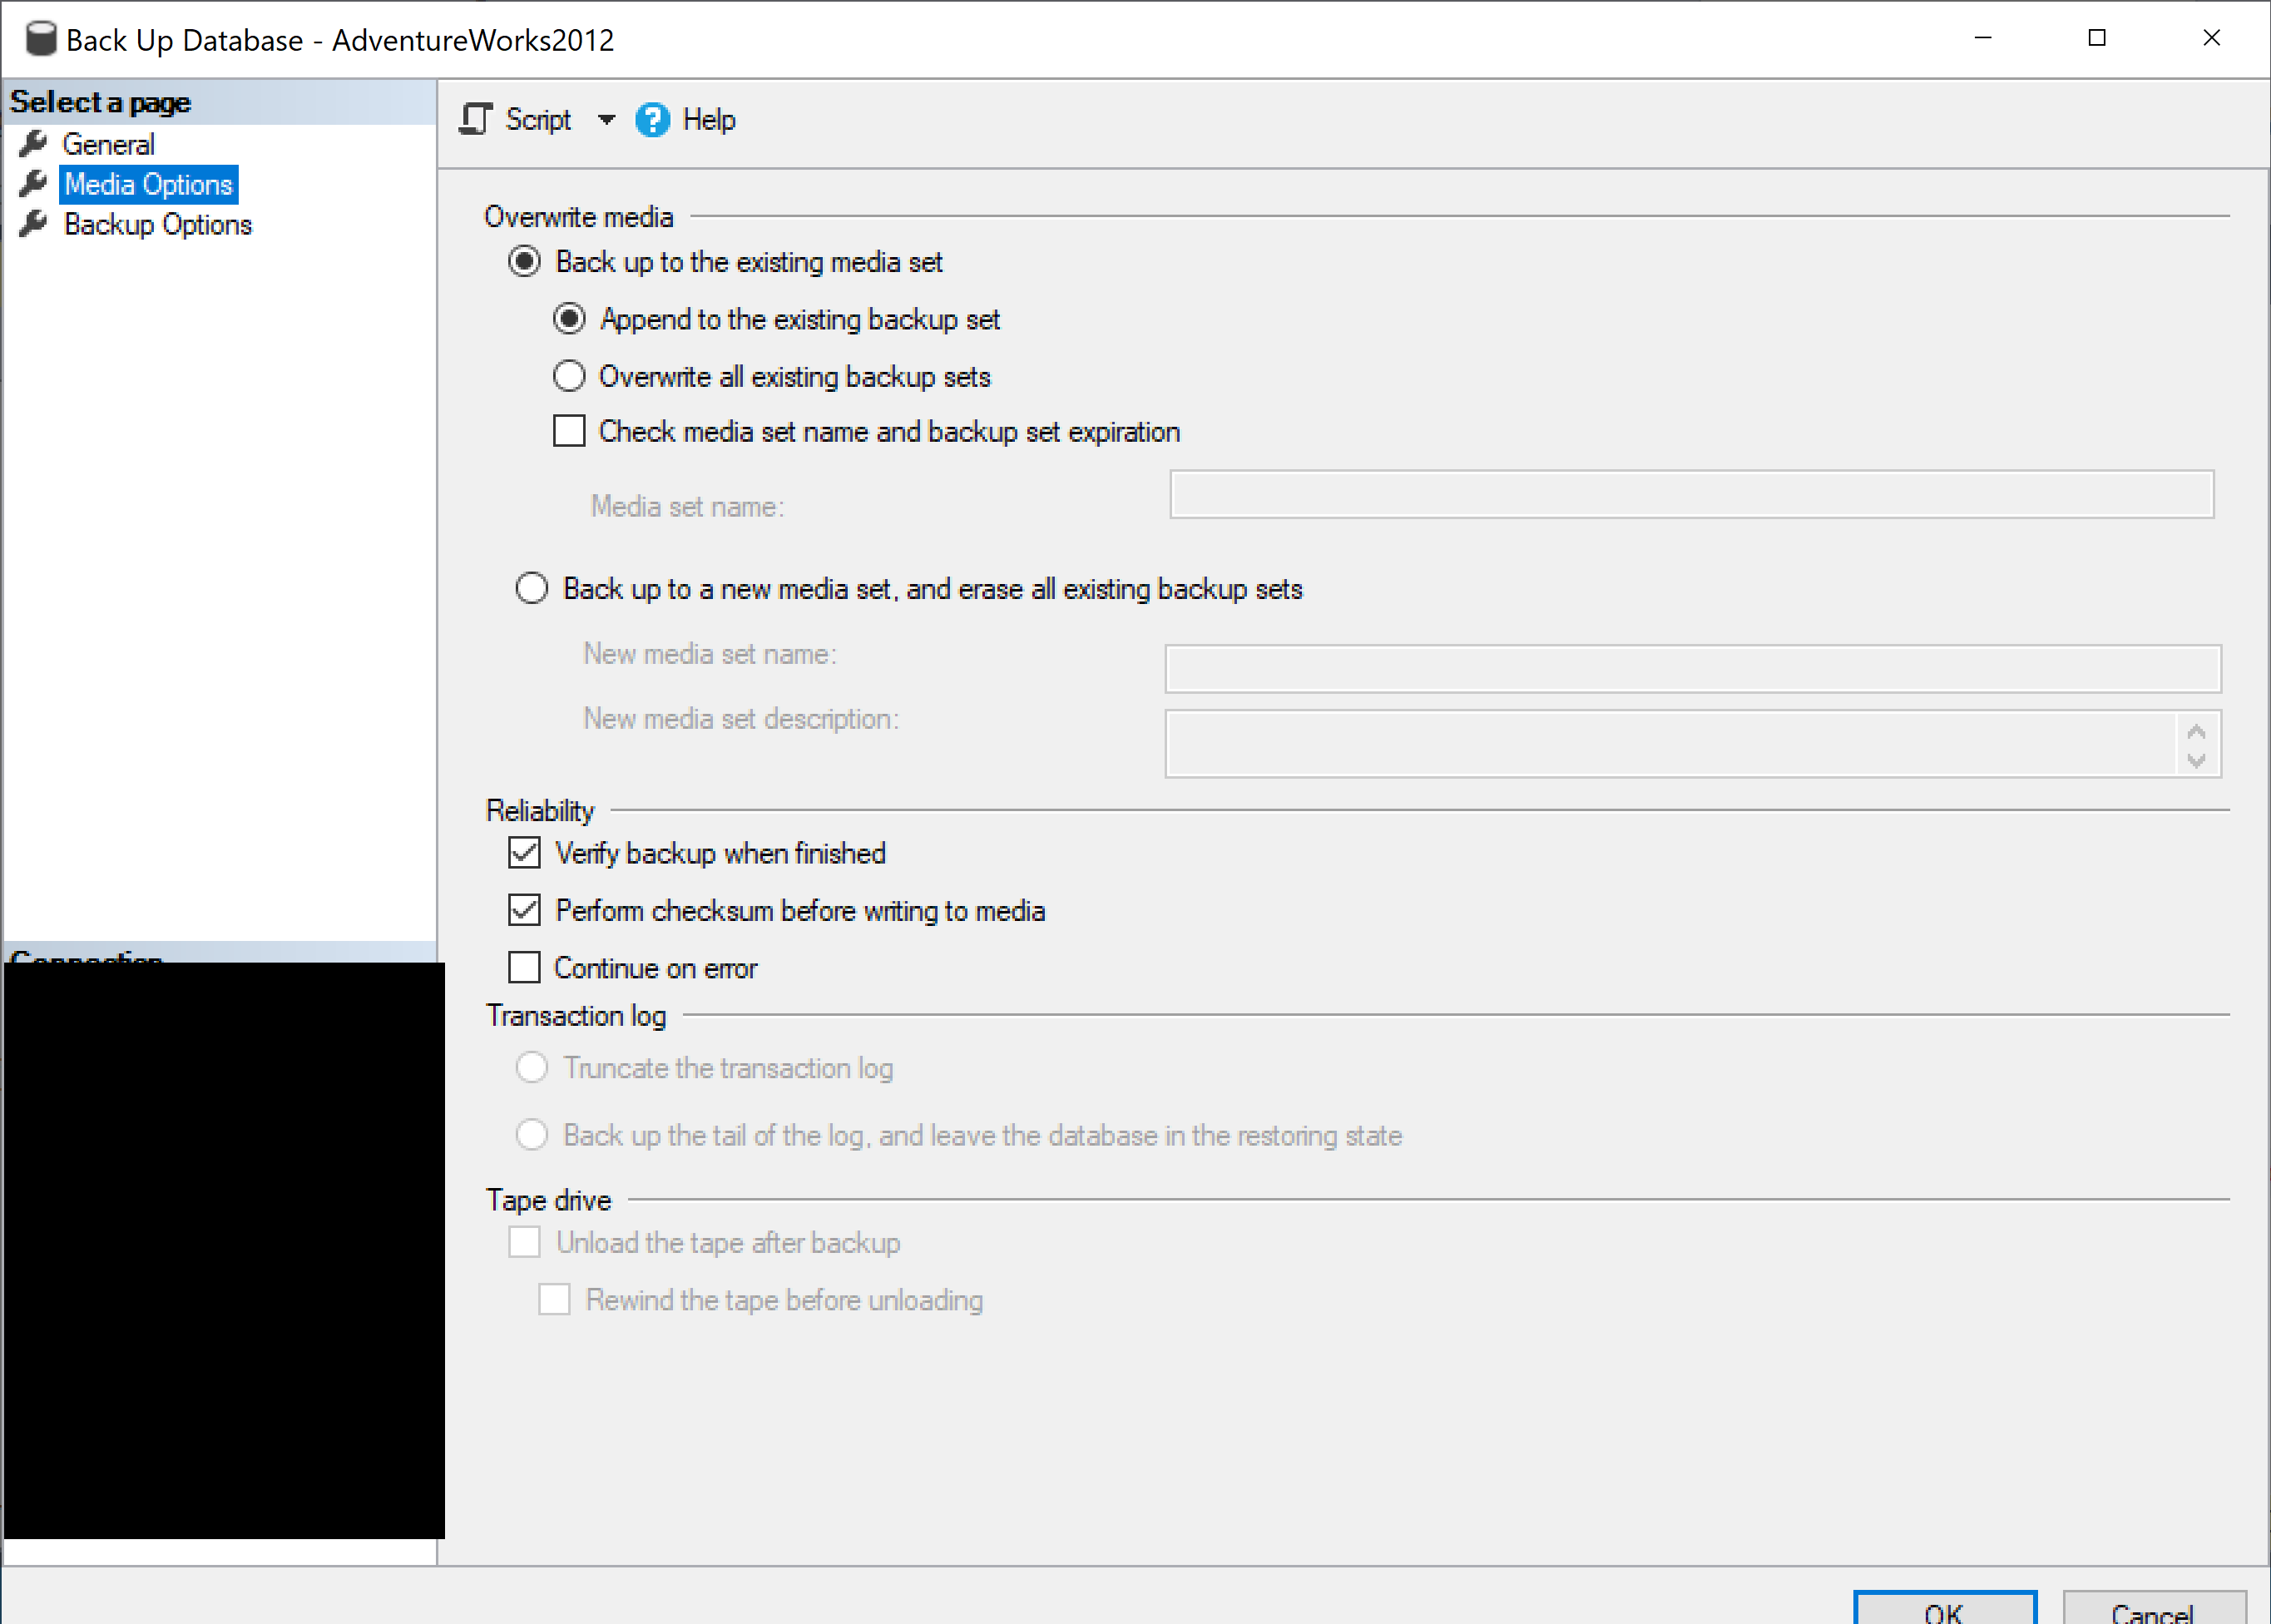Maximize the Back Up Database window
Screen dimensions: 2271x1624
(2097, 38)
